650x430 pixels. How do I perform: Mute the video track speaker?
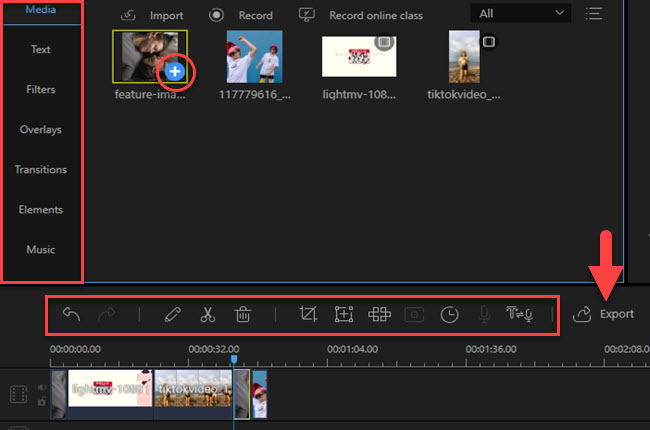tap(41, 387)
